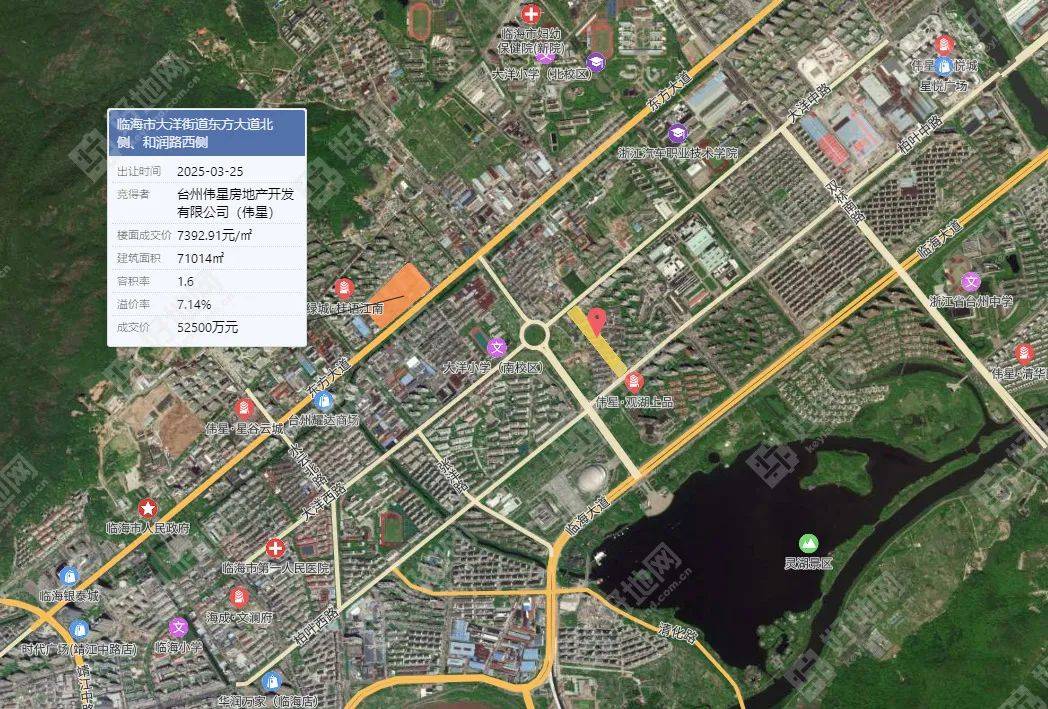Click 绿城·桂语江南 red building icon

tap(344, 289)
